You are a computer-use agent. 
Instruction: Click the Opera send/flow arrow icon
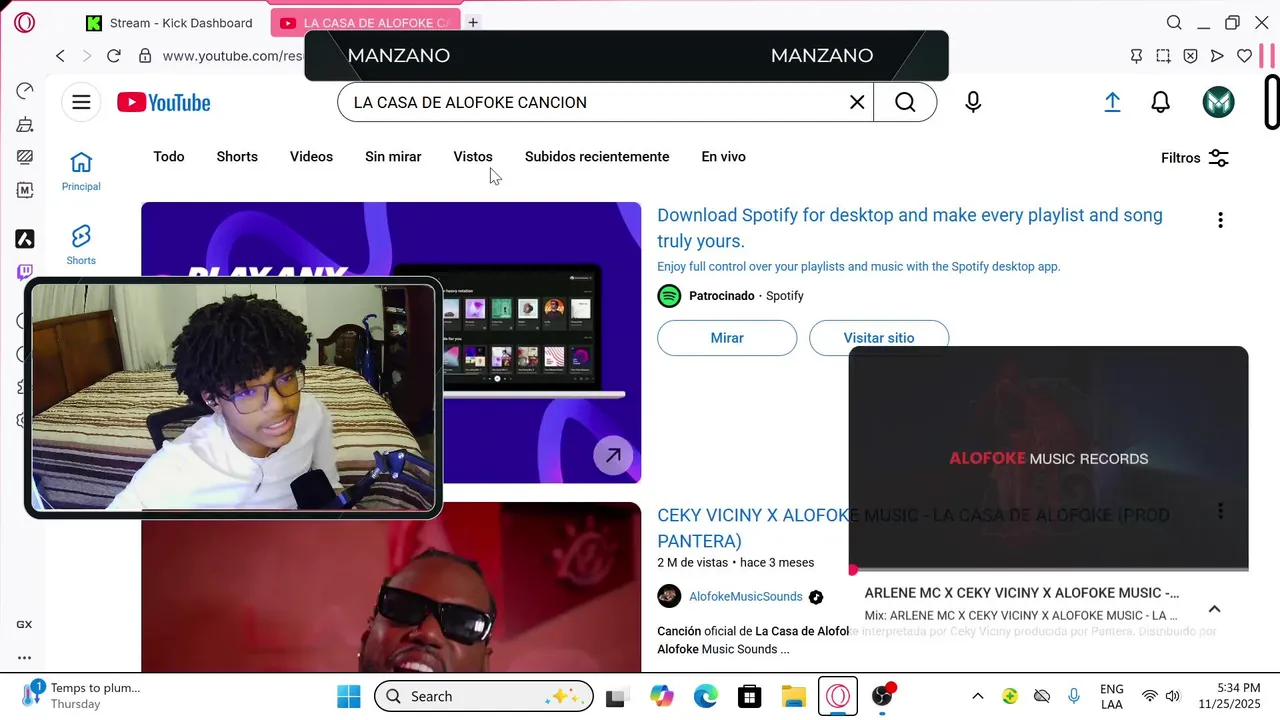click(1217, 56)
